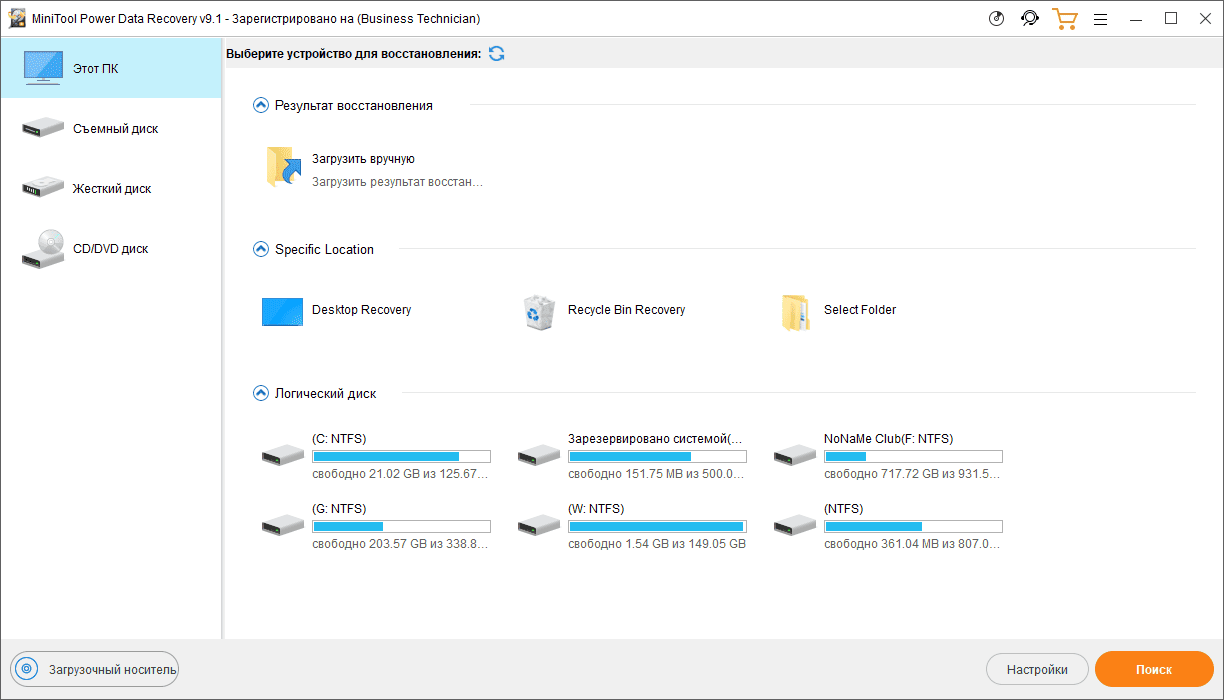Image resolution: width=1224 pixels, height=700 pixels.
Task: Click the Select Folder label
Action: coord(860,310)
